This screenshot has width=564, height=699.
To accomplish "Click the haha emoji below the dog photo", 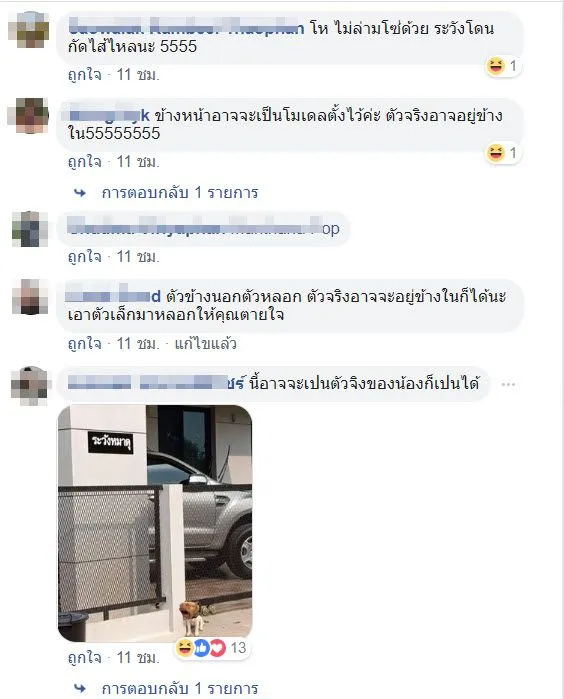I will tap(185, 648).
